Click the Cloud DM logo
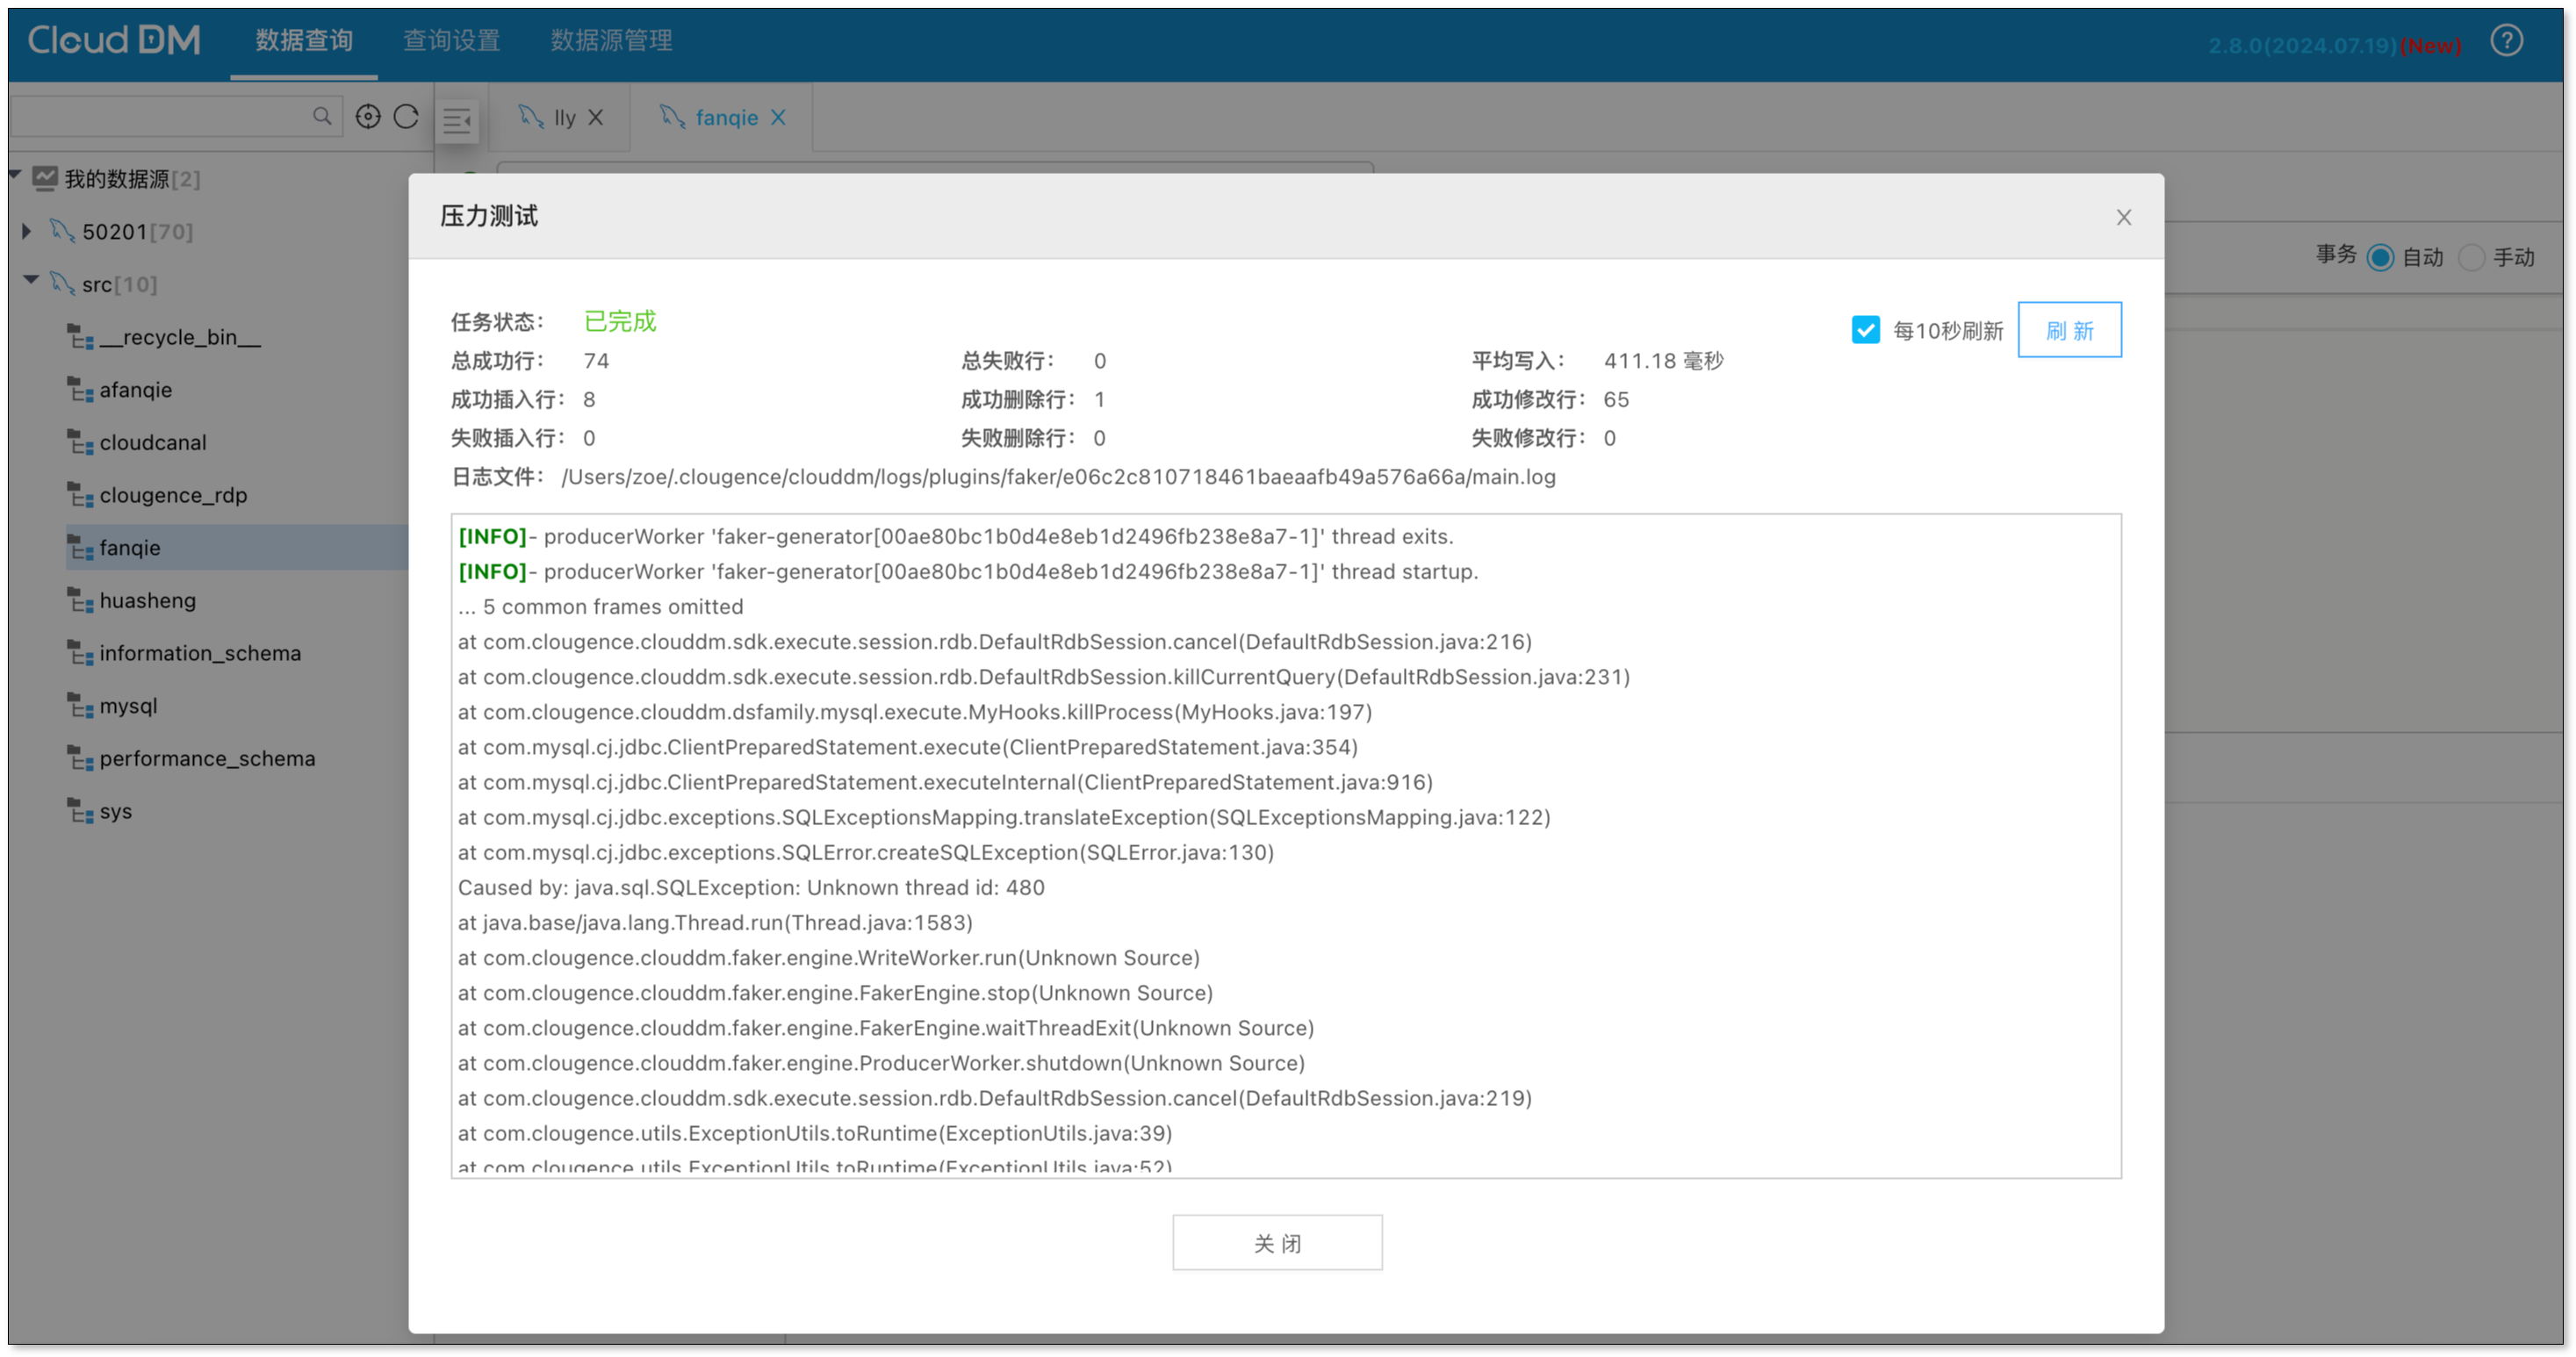The height and width of the screenshot is (1357, 2576). tap(114, 40)
